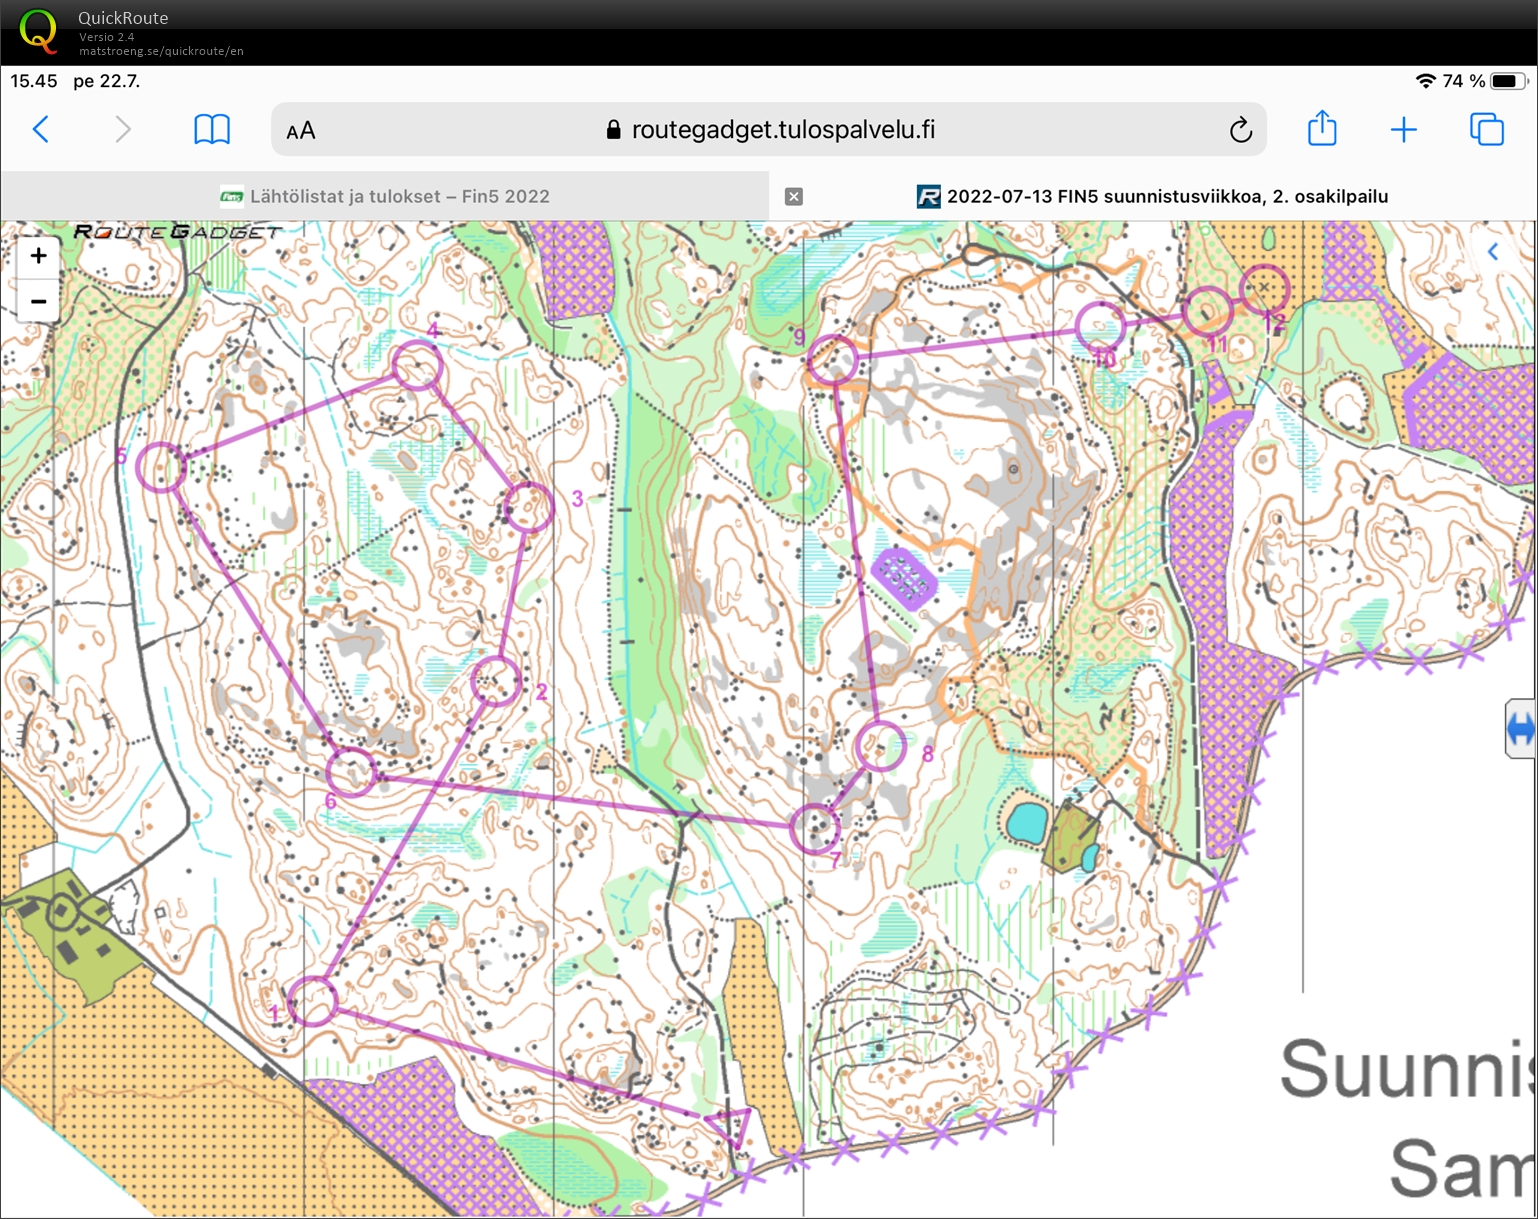Reload the page with refresh icon

tap(1240, 130)
